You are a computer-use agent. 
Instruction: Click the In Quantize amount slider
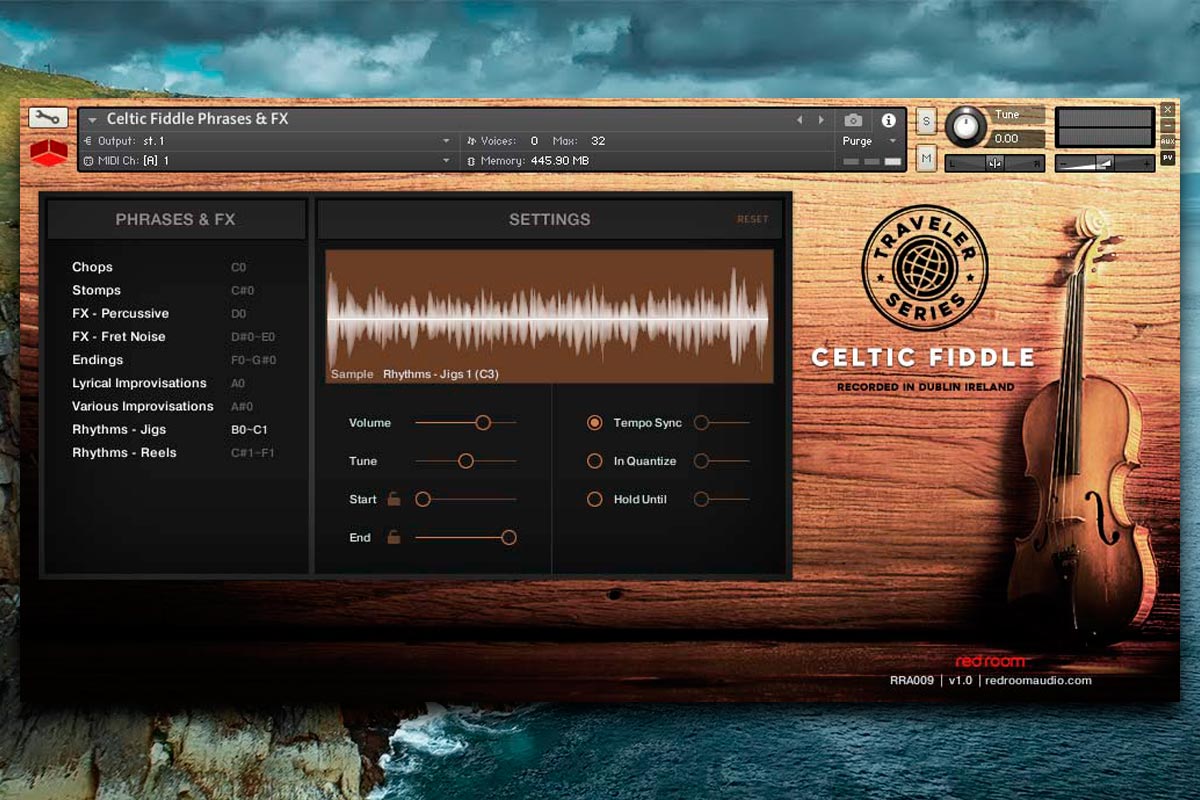point(721,461)
